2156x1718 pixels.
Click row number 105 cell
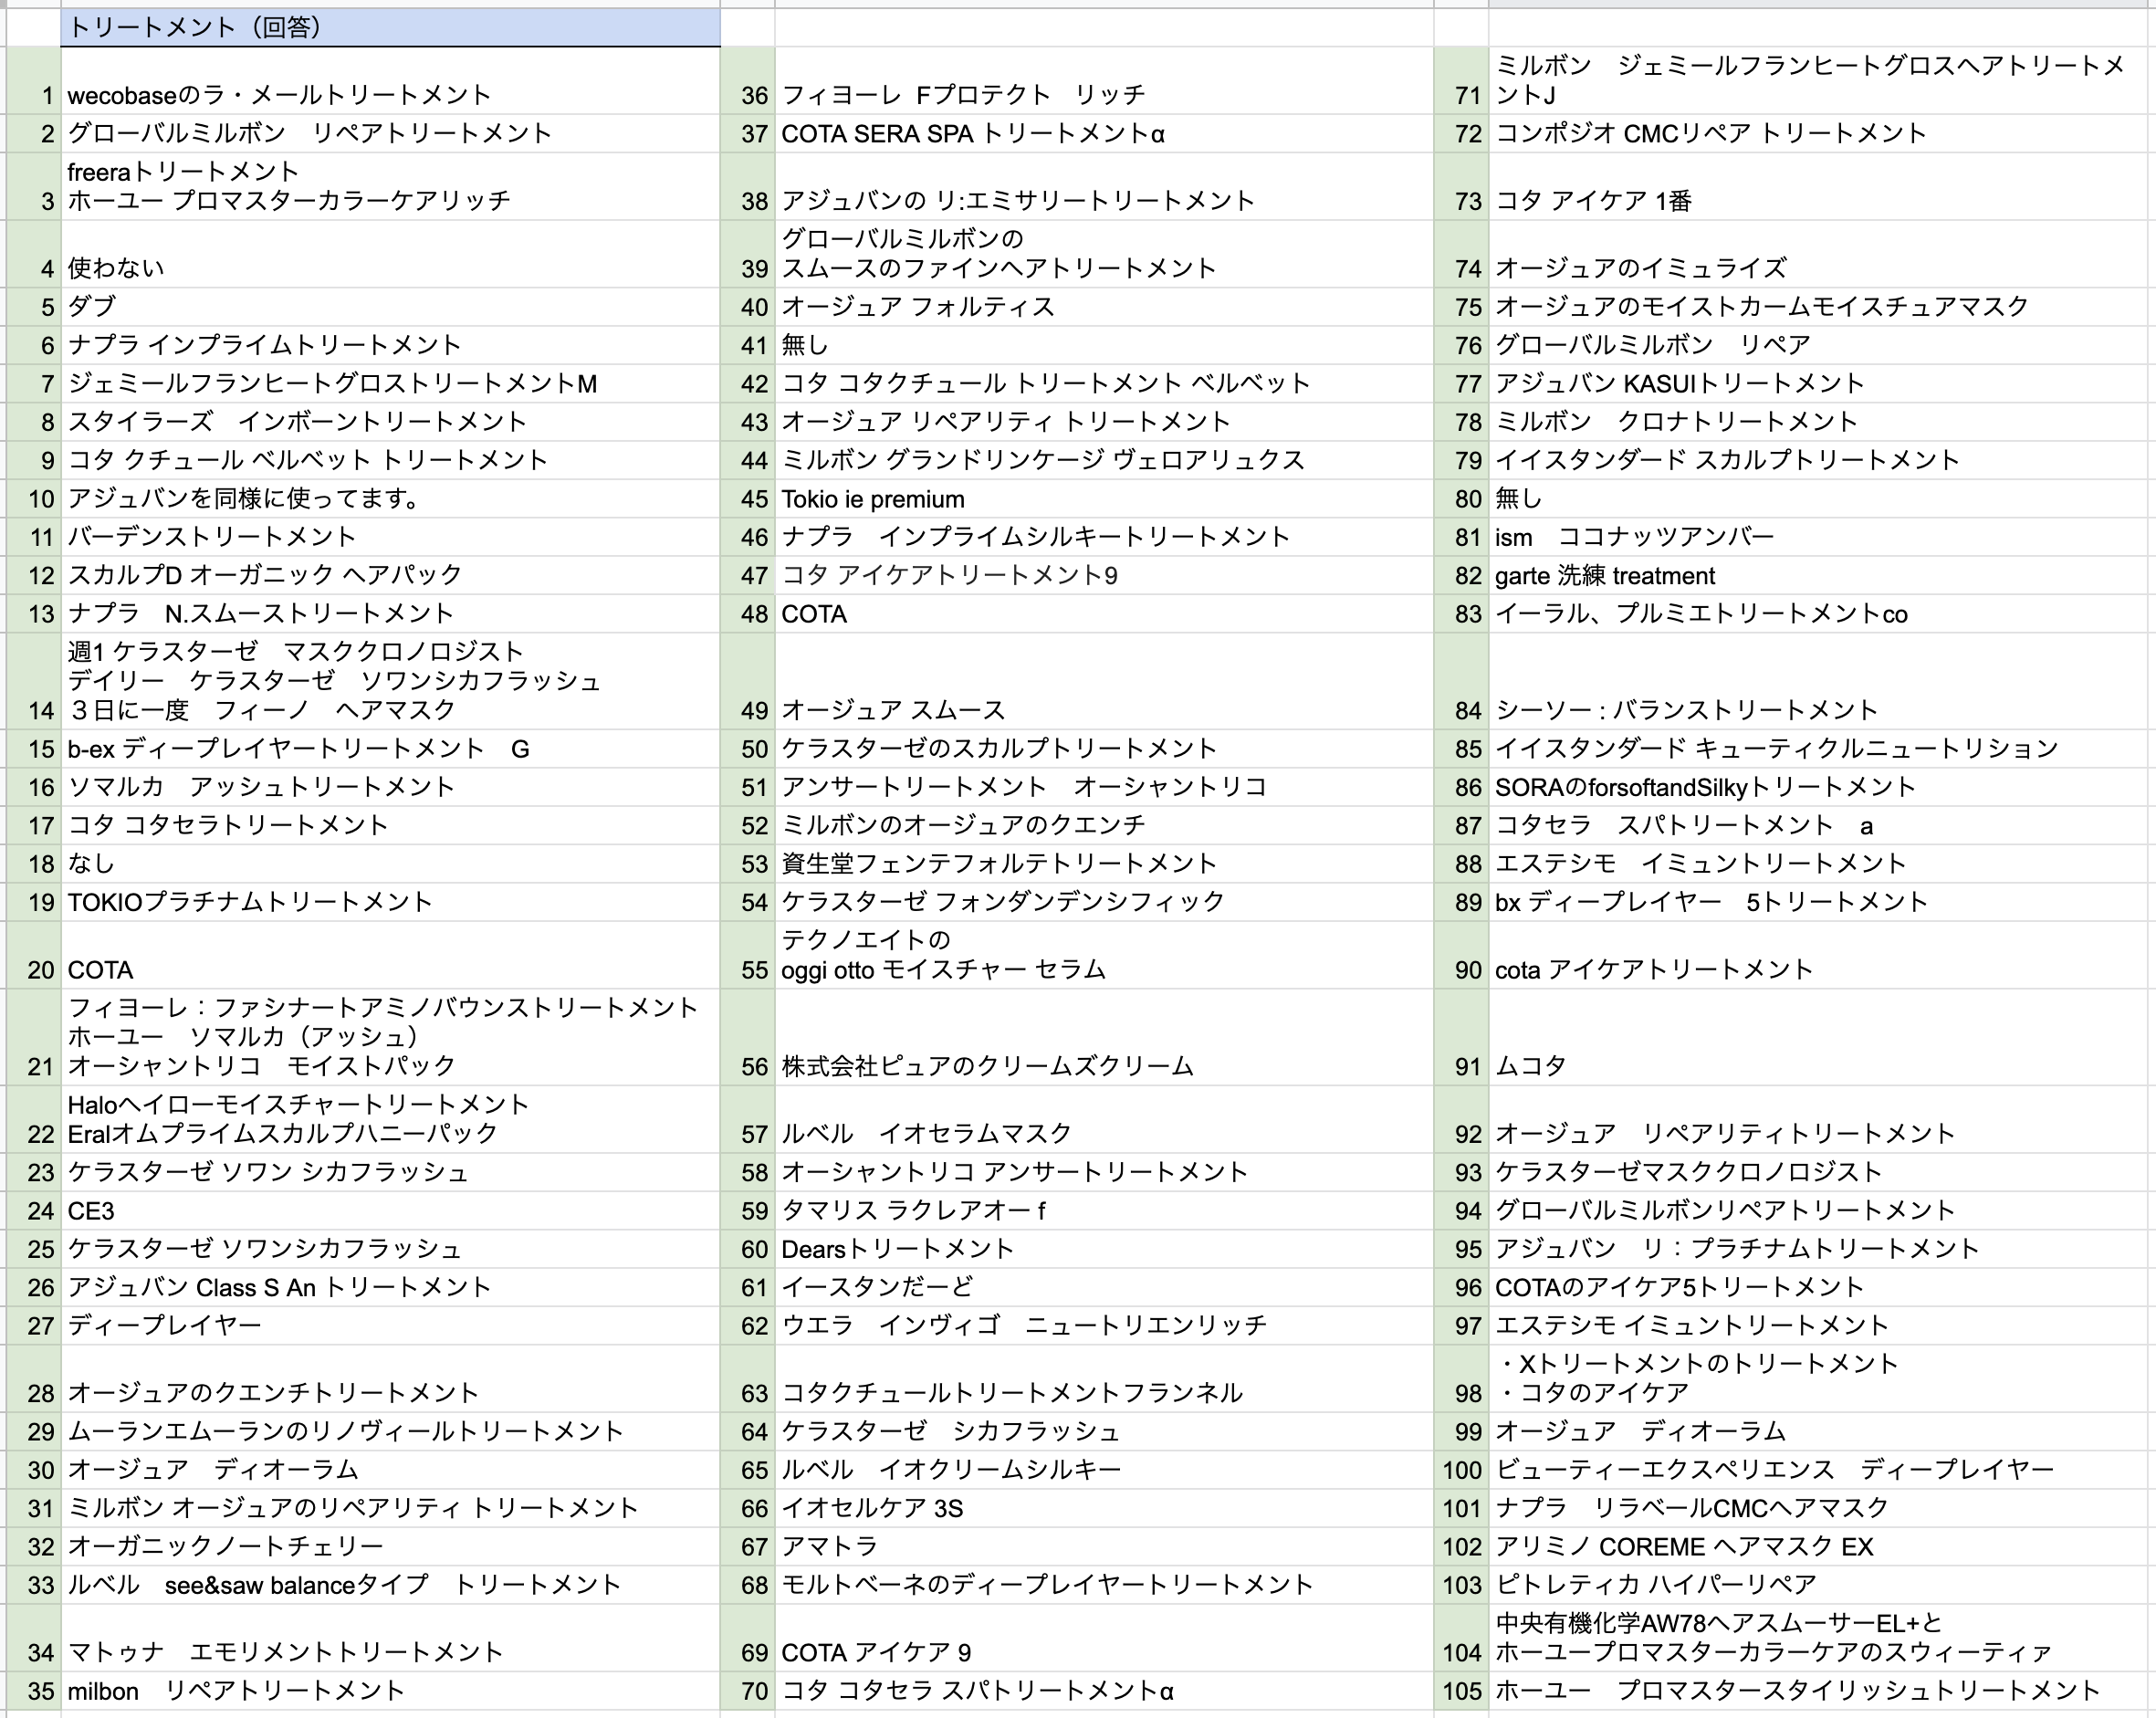(1461, 1691)
